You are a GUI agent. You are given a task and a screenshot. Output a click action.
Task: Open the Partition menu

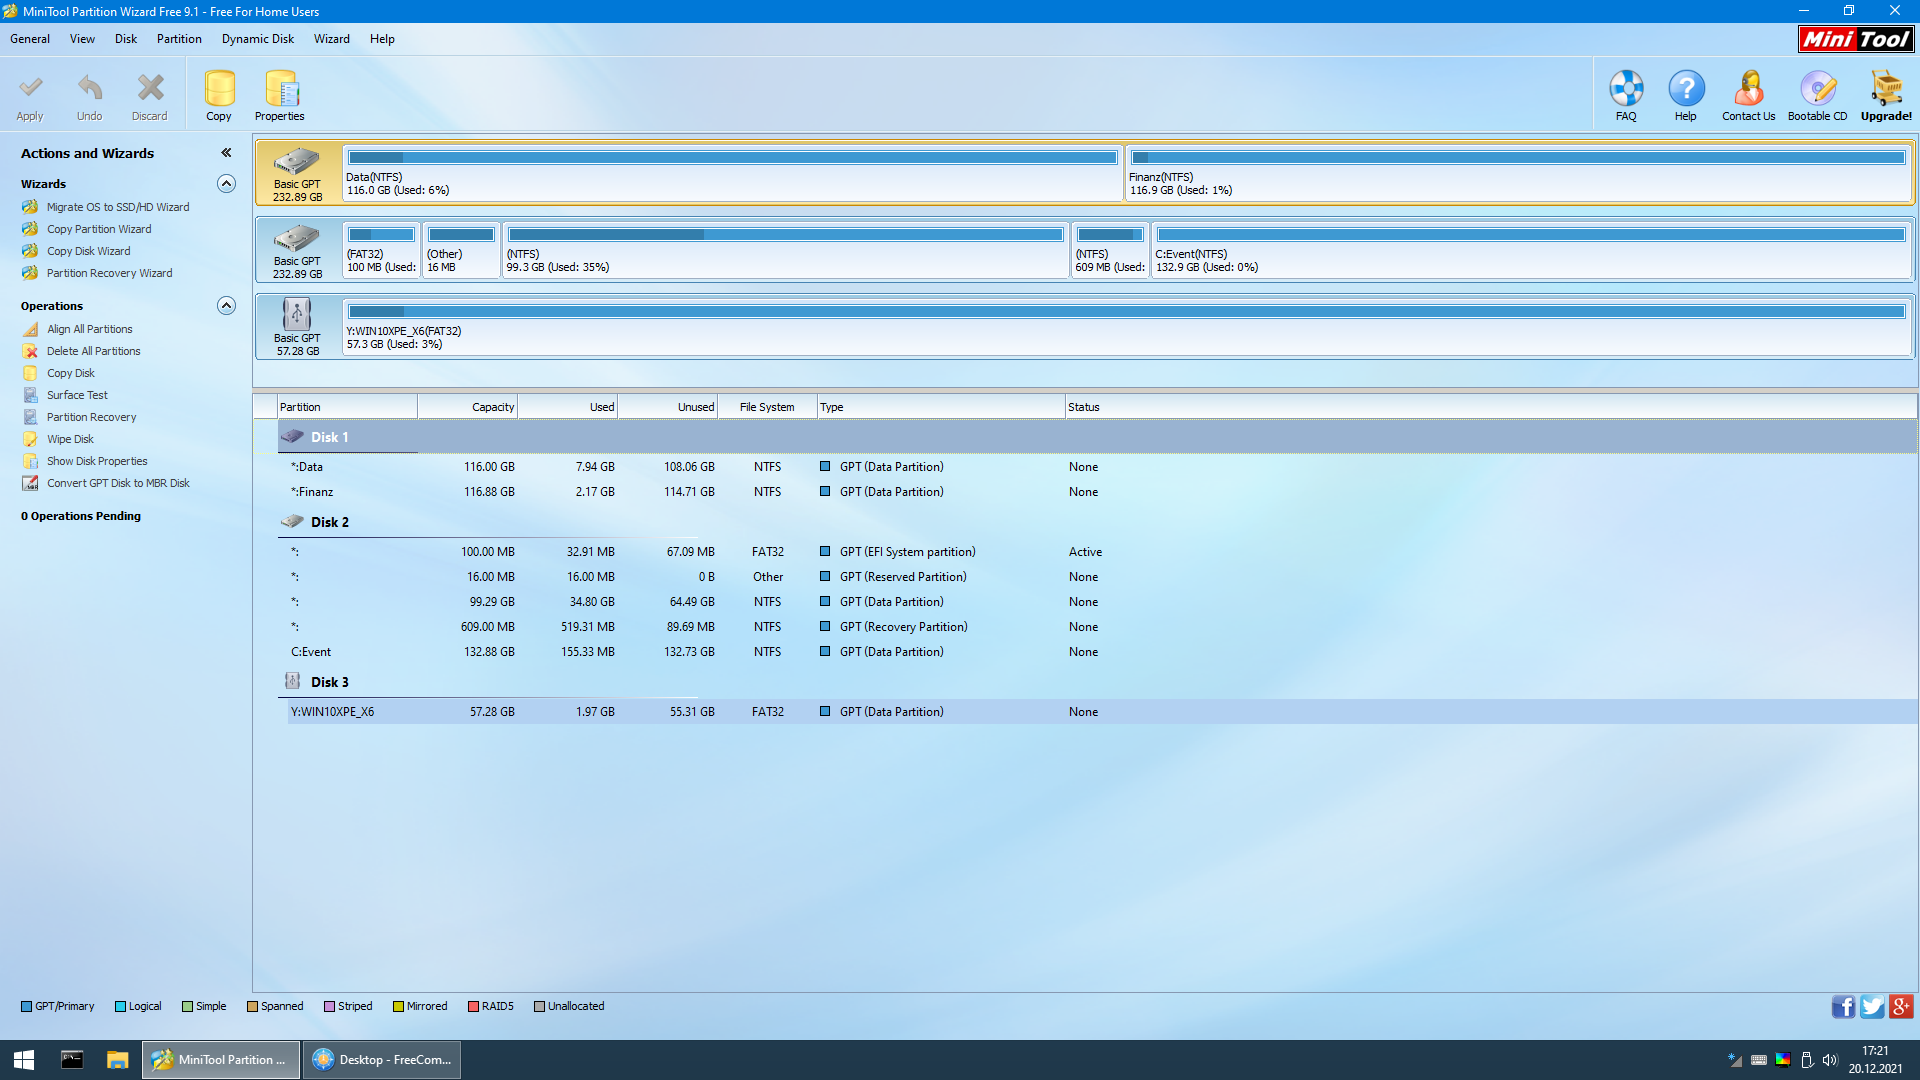(x=179, y=39)
